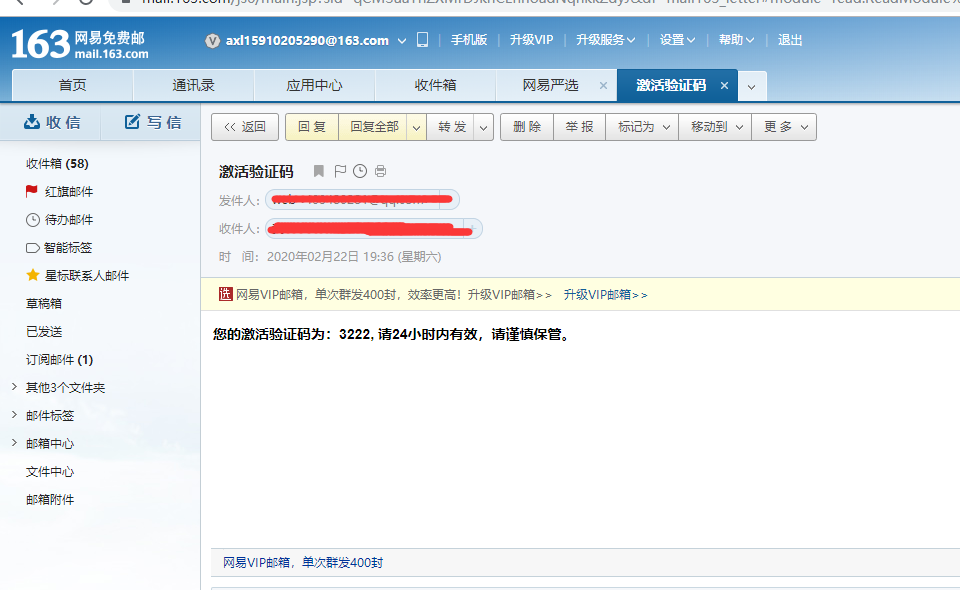Screen dimensions: 960x590
Task: Open the 转发 options arrow
Action: click(x=484, y=127)
